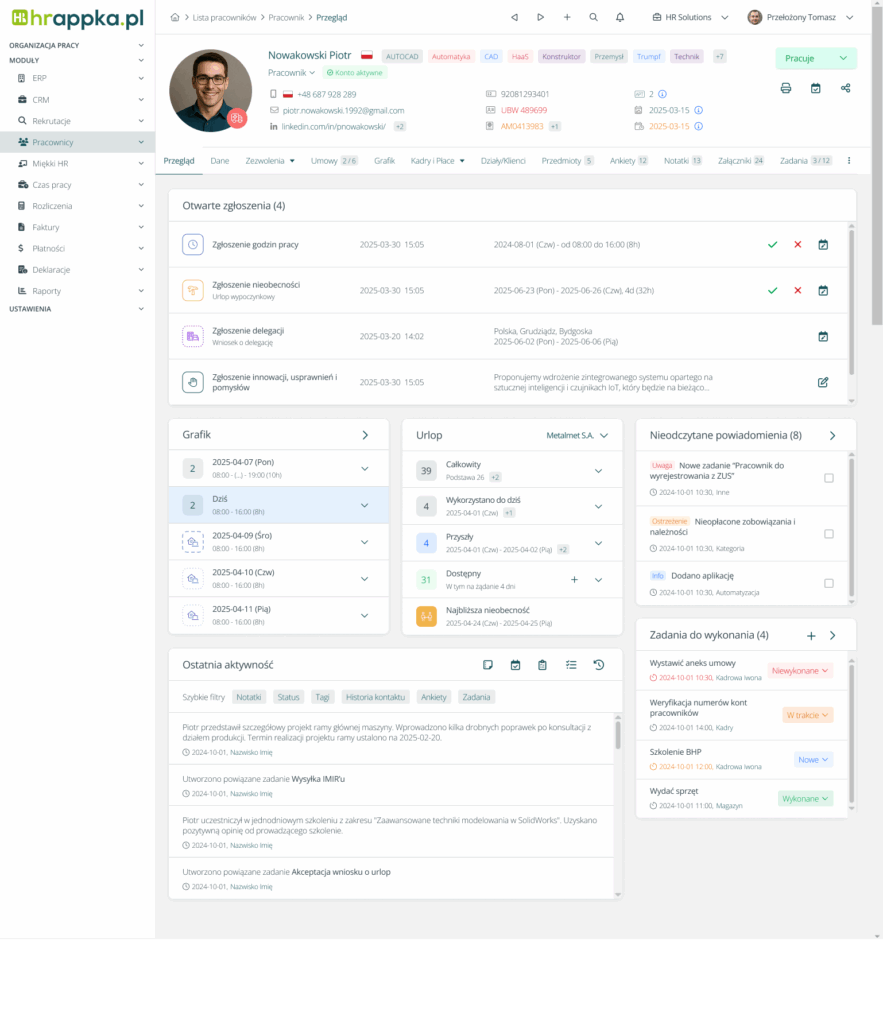Mark 'Dodano aplikację' notification checkbox
The height and width of the screenshot is (1024, 883).
click(828, 583)
